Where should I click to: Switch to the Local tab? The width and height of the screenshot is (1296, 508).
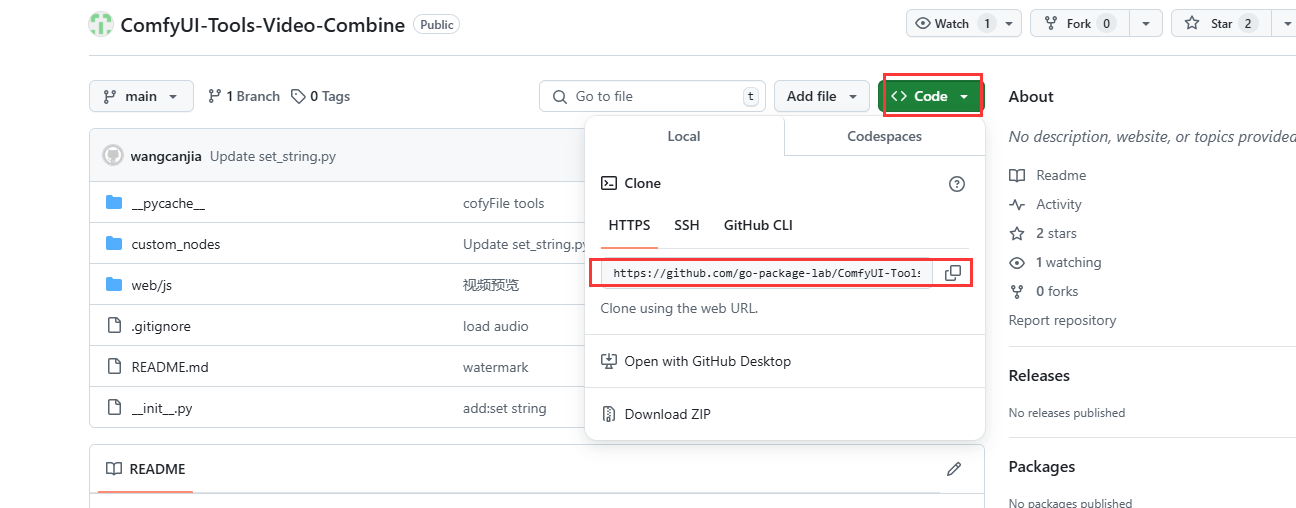[x=684, y=136]
